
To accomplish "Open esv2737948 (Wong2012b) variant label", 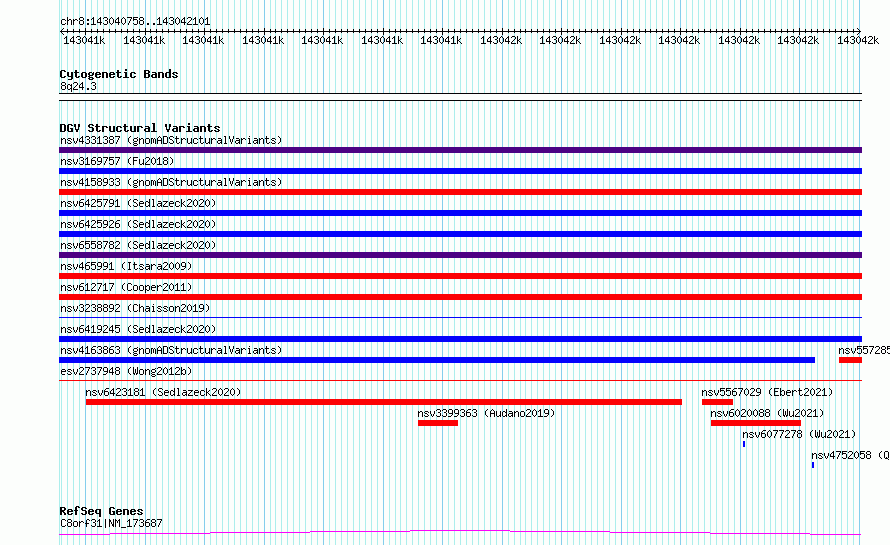I will pos(126,371).
